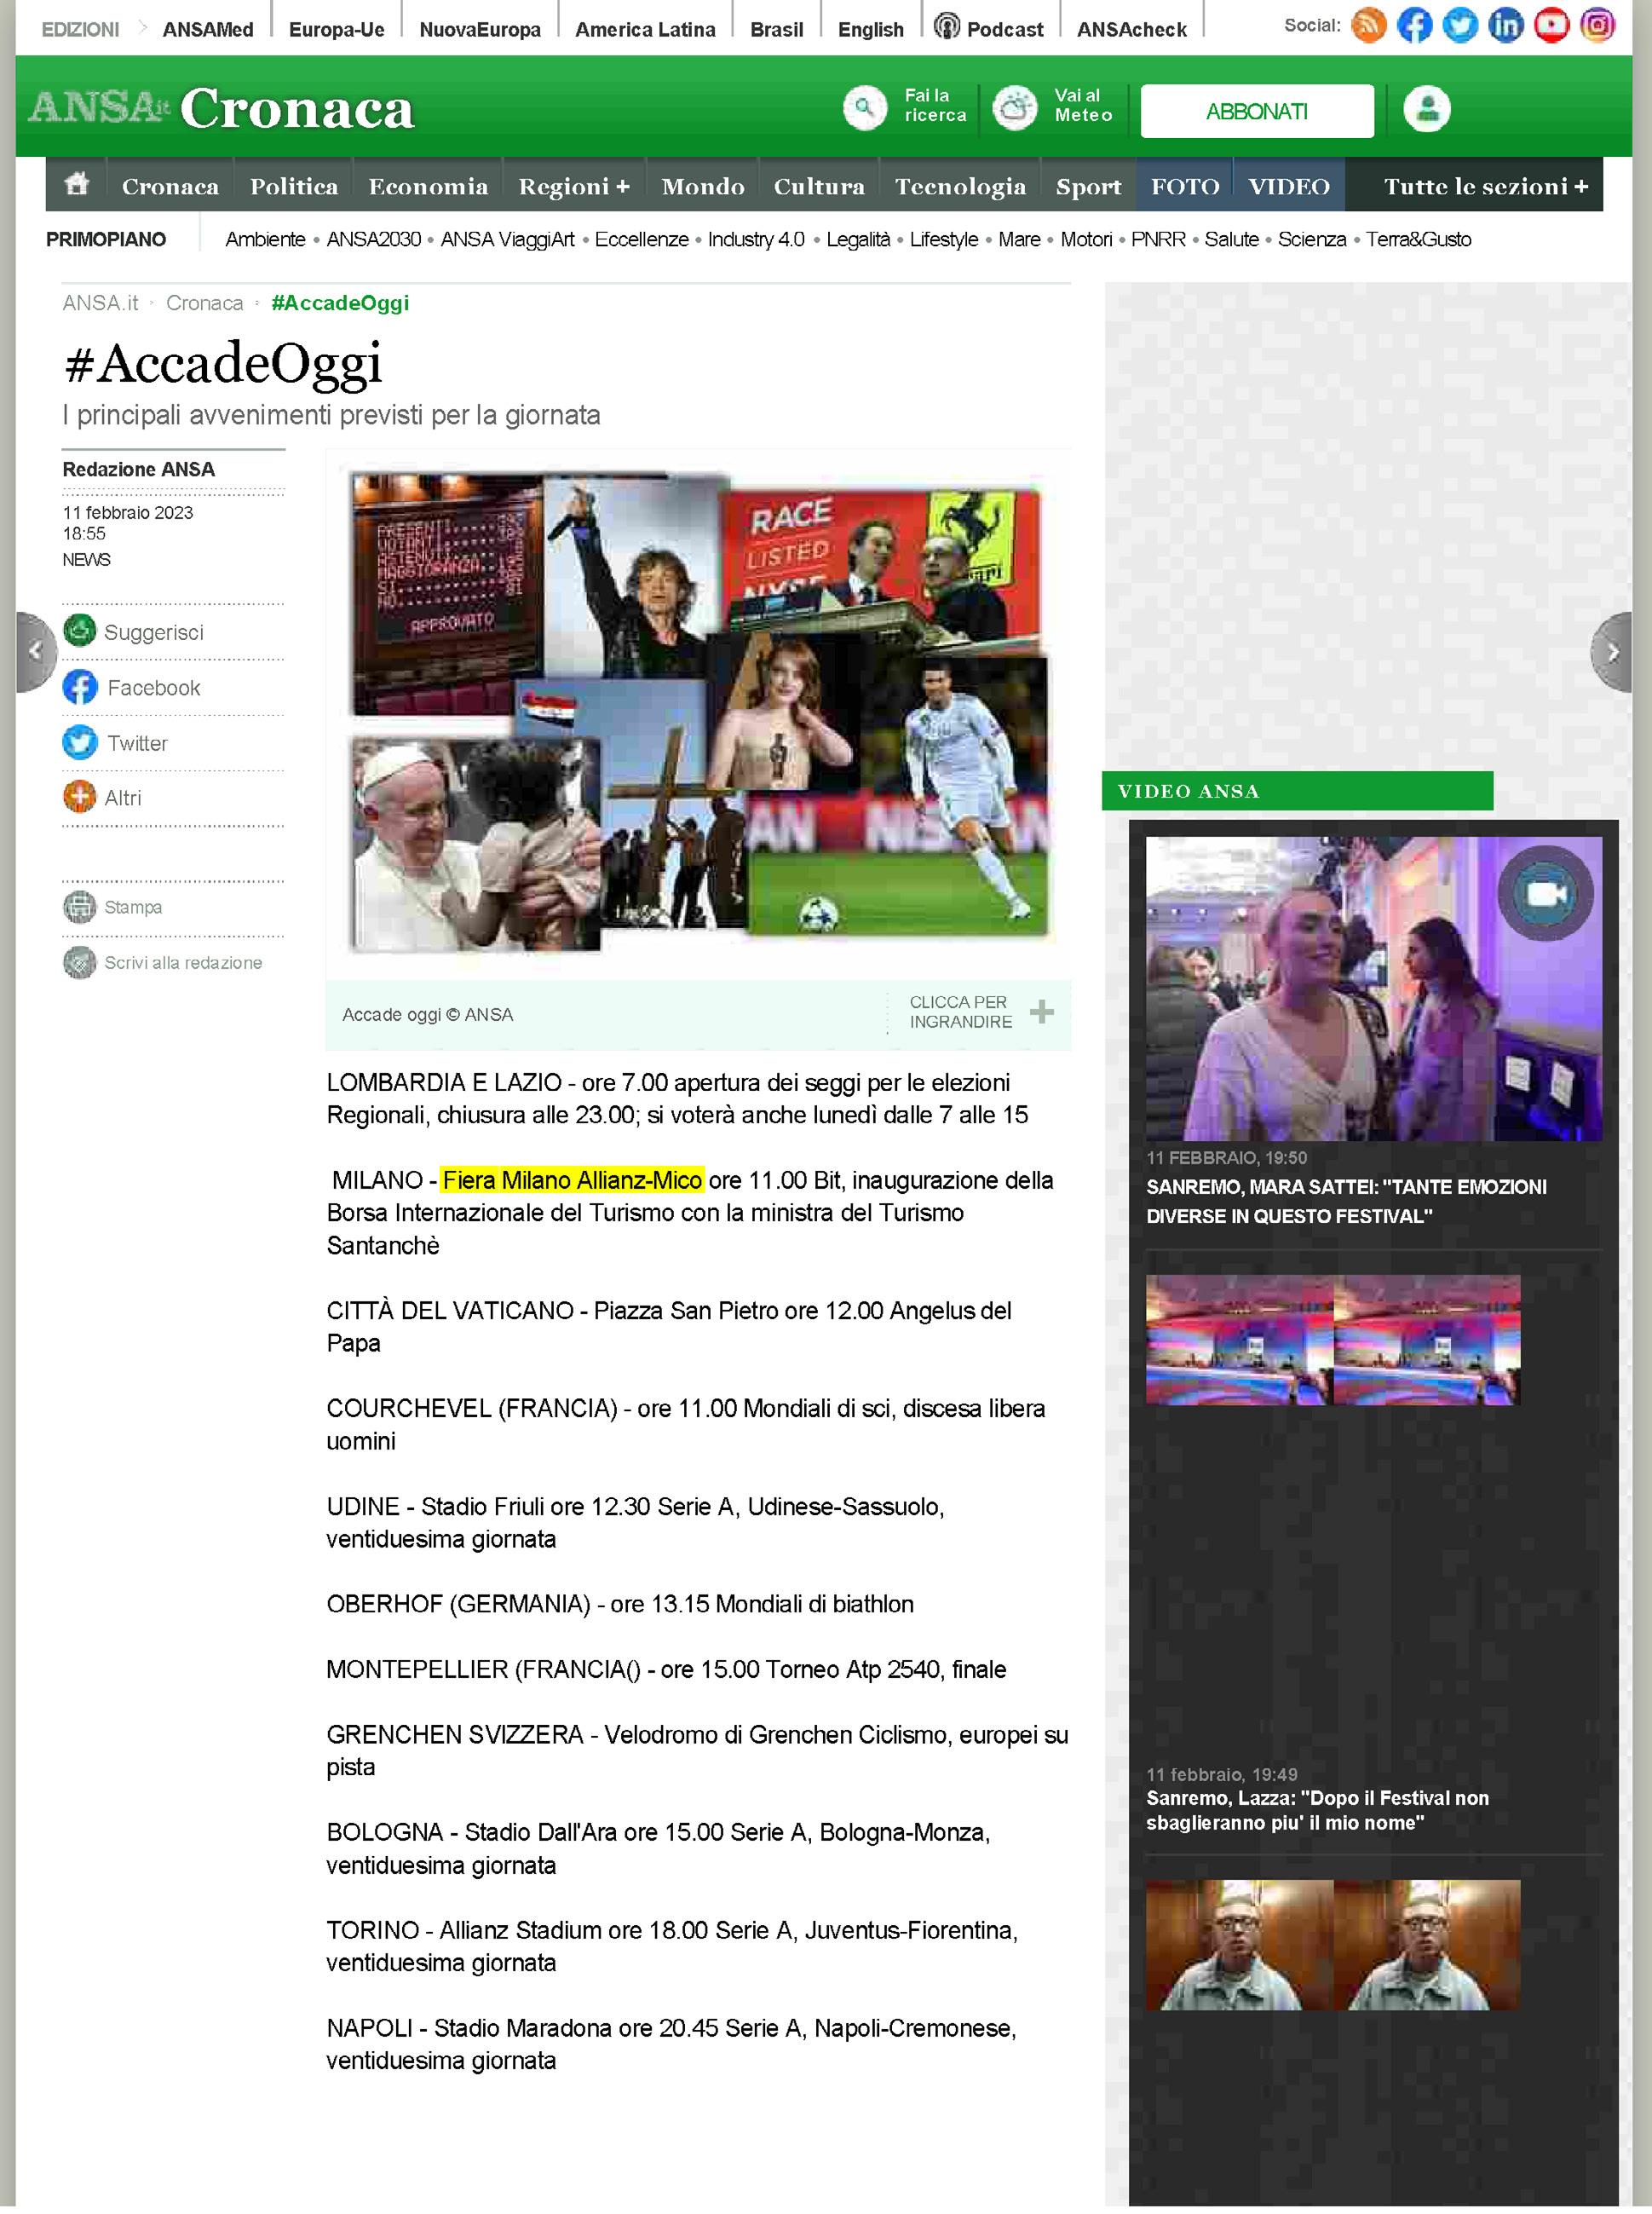Click the RSS feed social icon
Image resolution: width=1652 pixels, height=2214 pixels.
1368,25
